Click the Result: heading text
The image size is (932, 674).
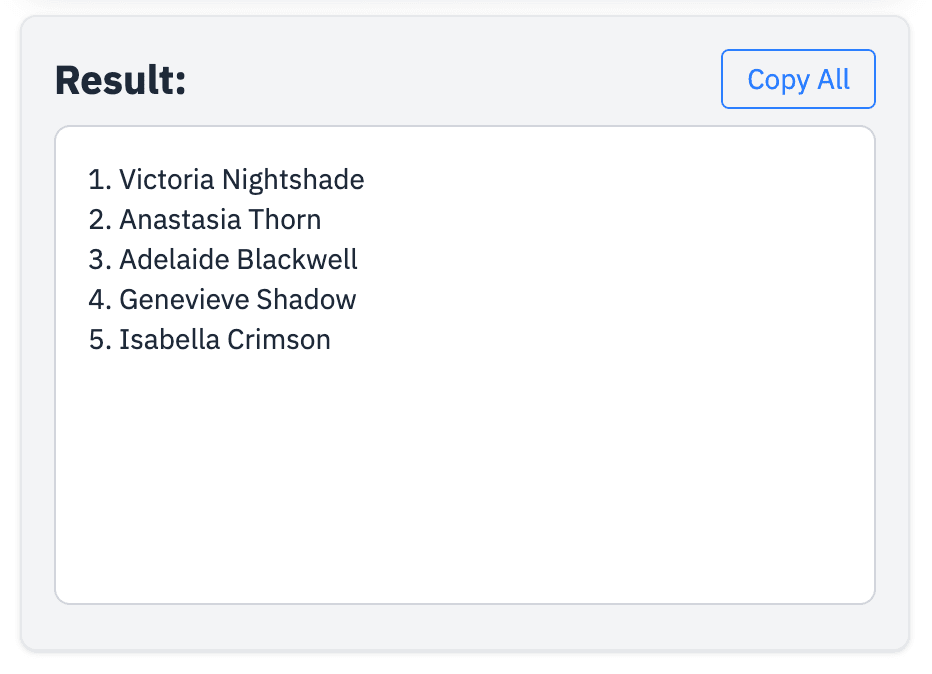pyautogui.click(x=121, y=80)
